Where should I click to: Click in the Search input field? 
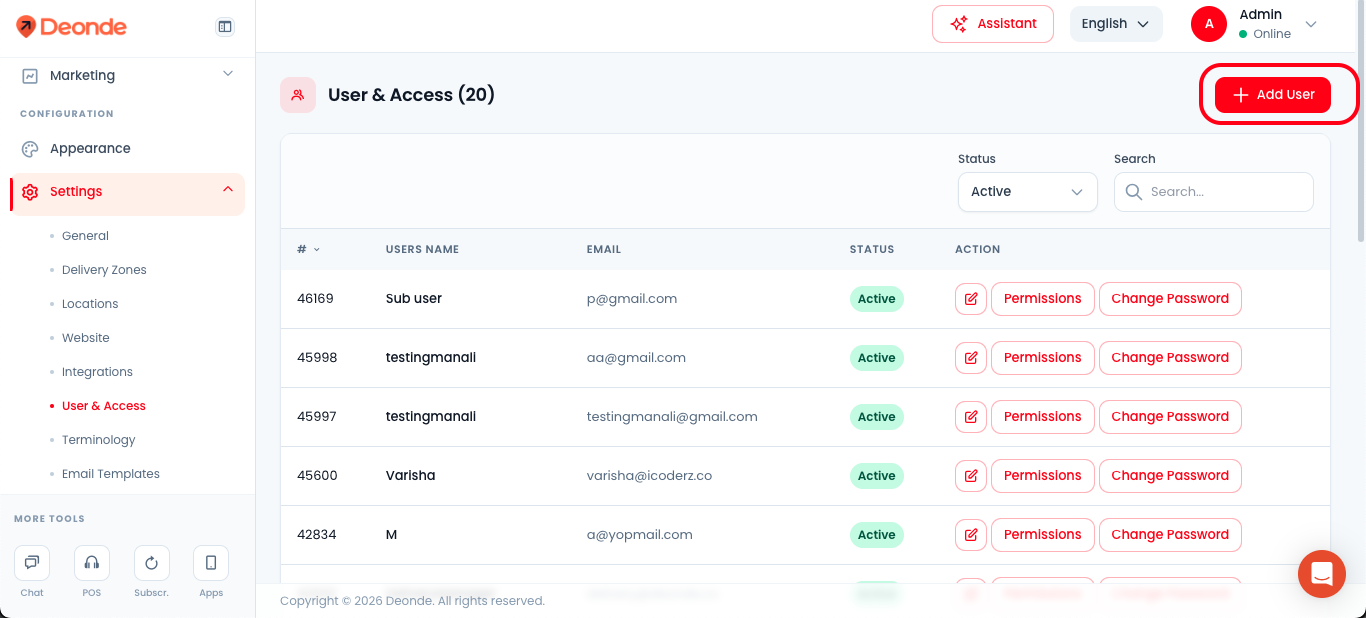(1214, 192)
